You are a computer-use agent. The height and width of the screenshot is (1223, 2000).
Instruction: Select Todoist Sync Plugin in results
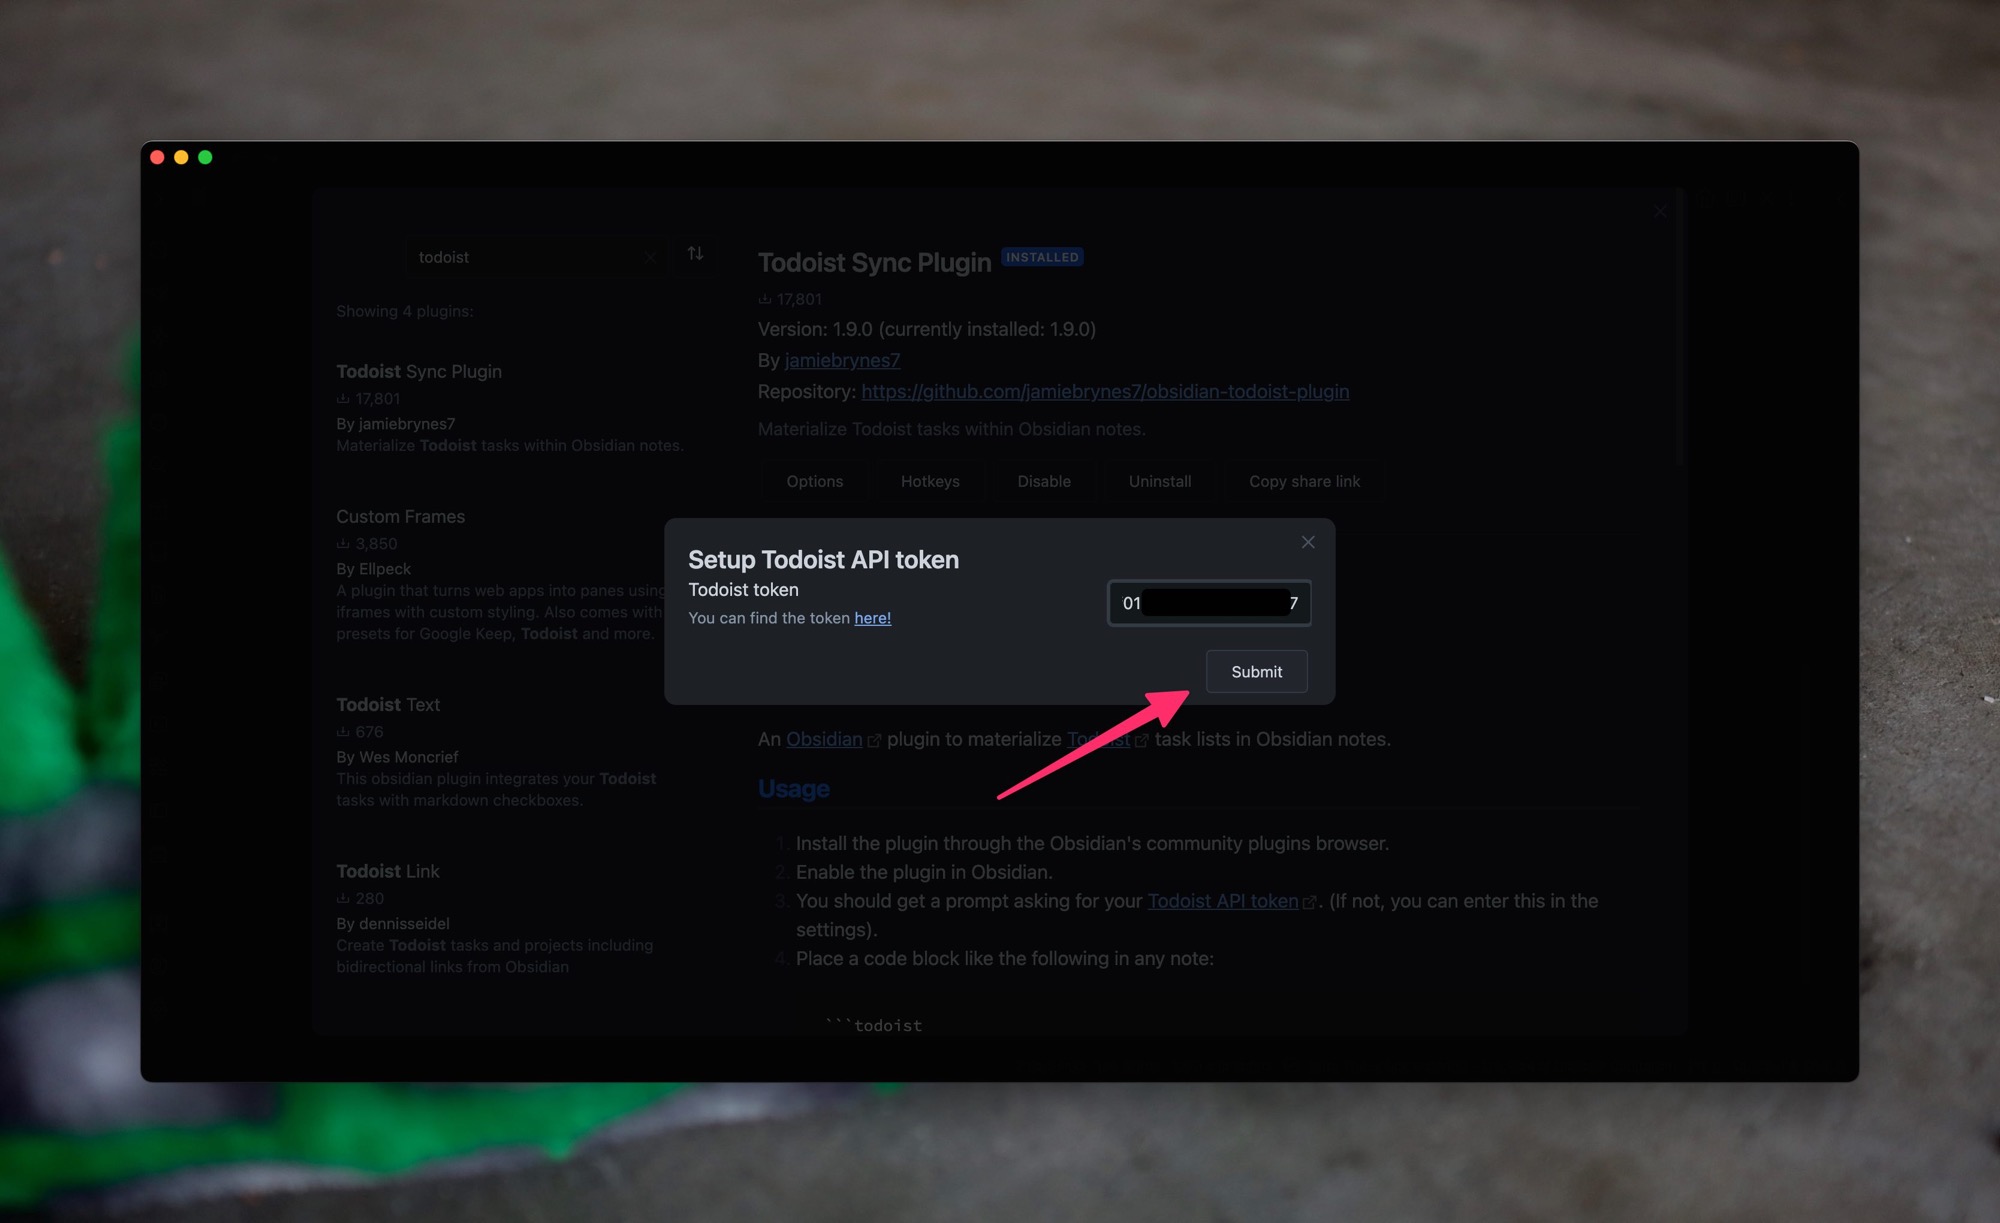coord(419,372)
